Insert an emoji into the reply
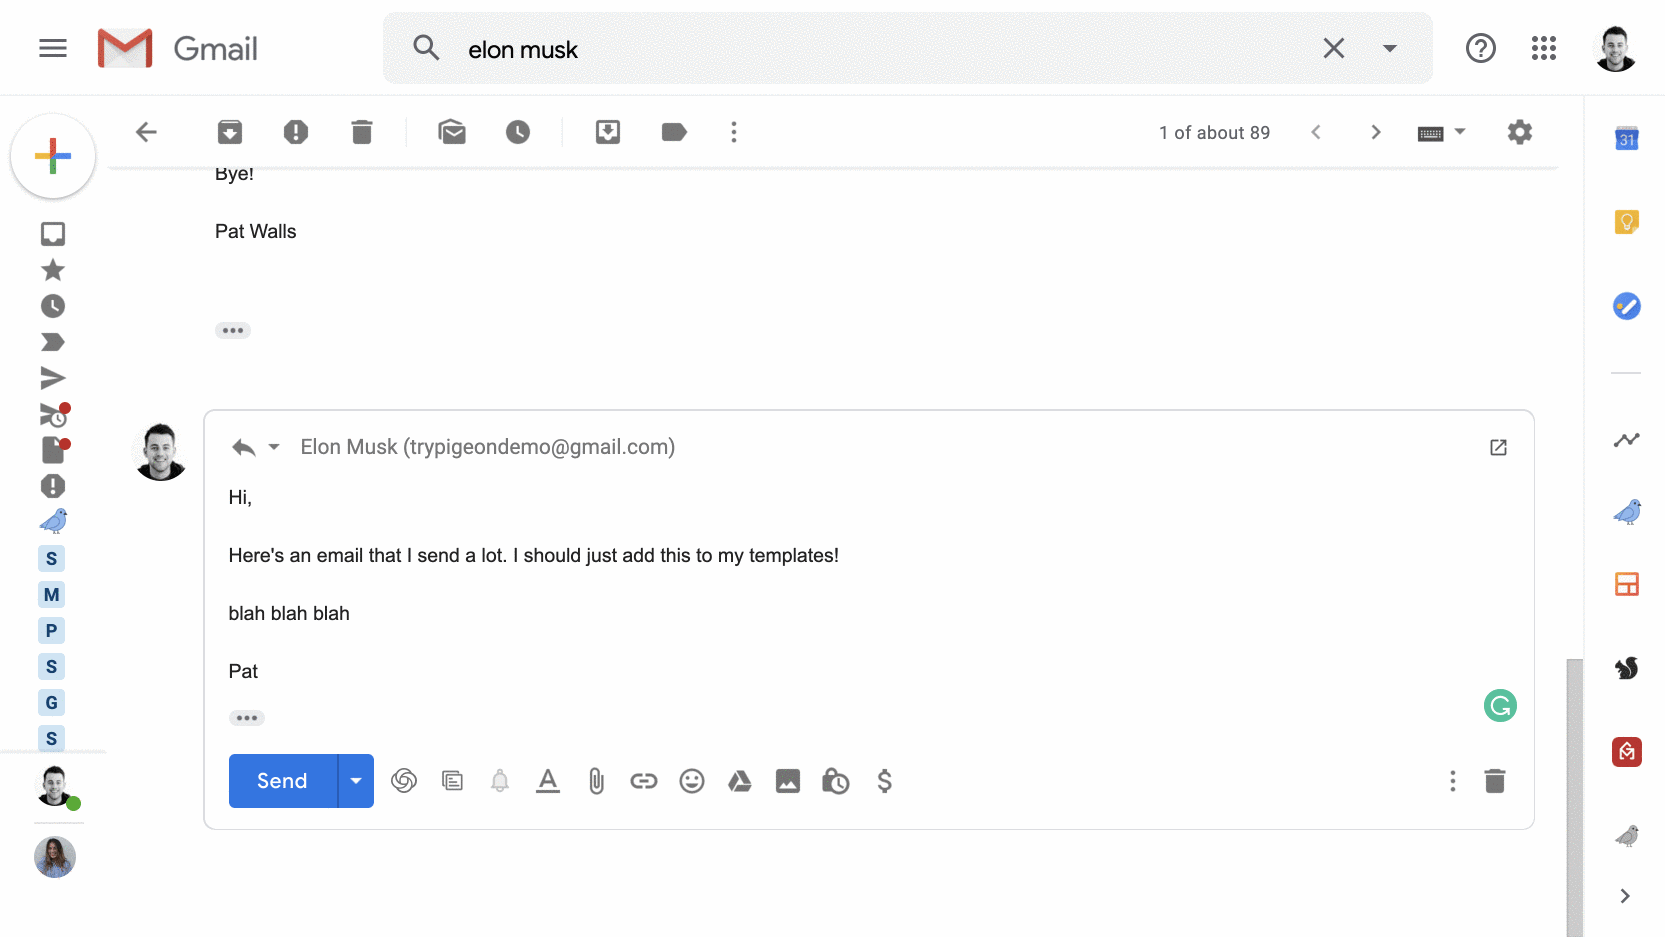The width and height of the screenshot is (1665, 937). pos(692,781)
